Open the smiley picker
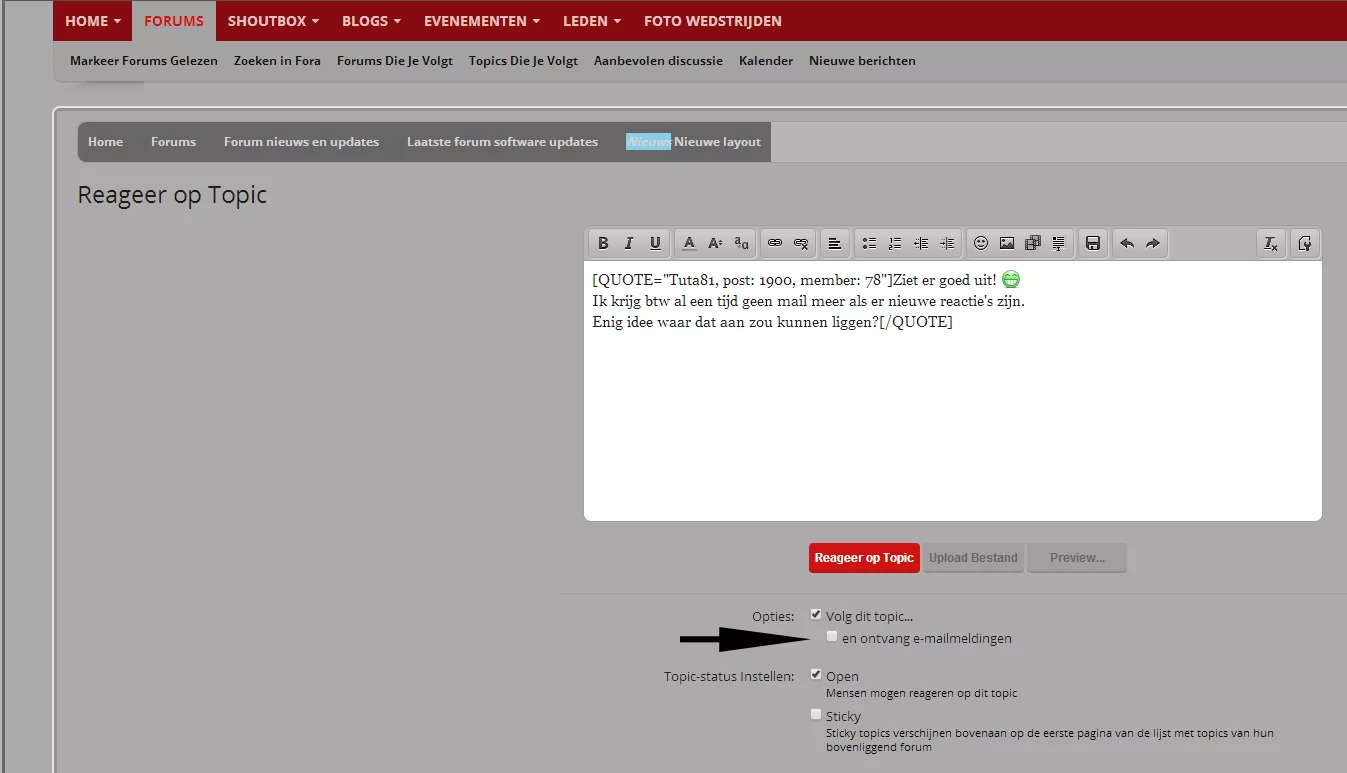Screen dimensions: 1347x773 (981, 243)
